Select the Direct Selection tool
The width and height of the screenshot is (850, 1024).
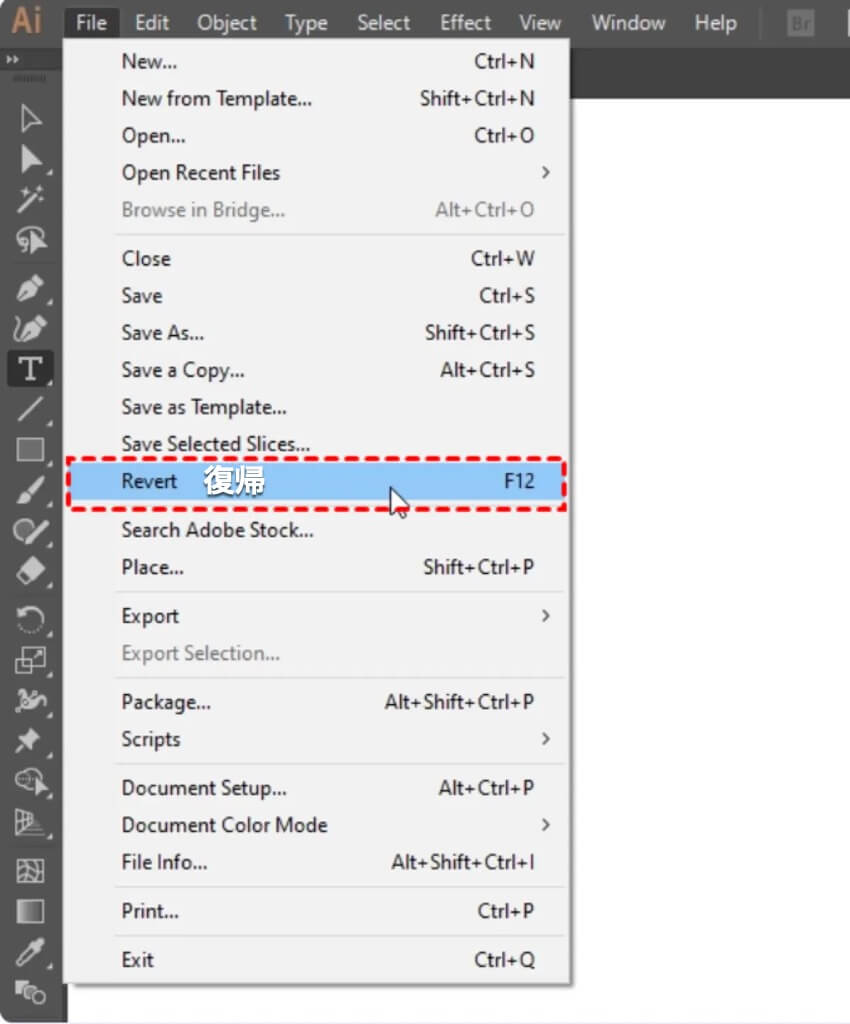coord(31,159)
